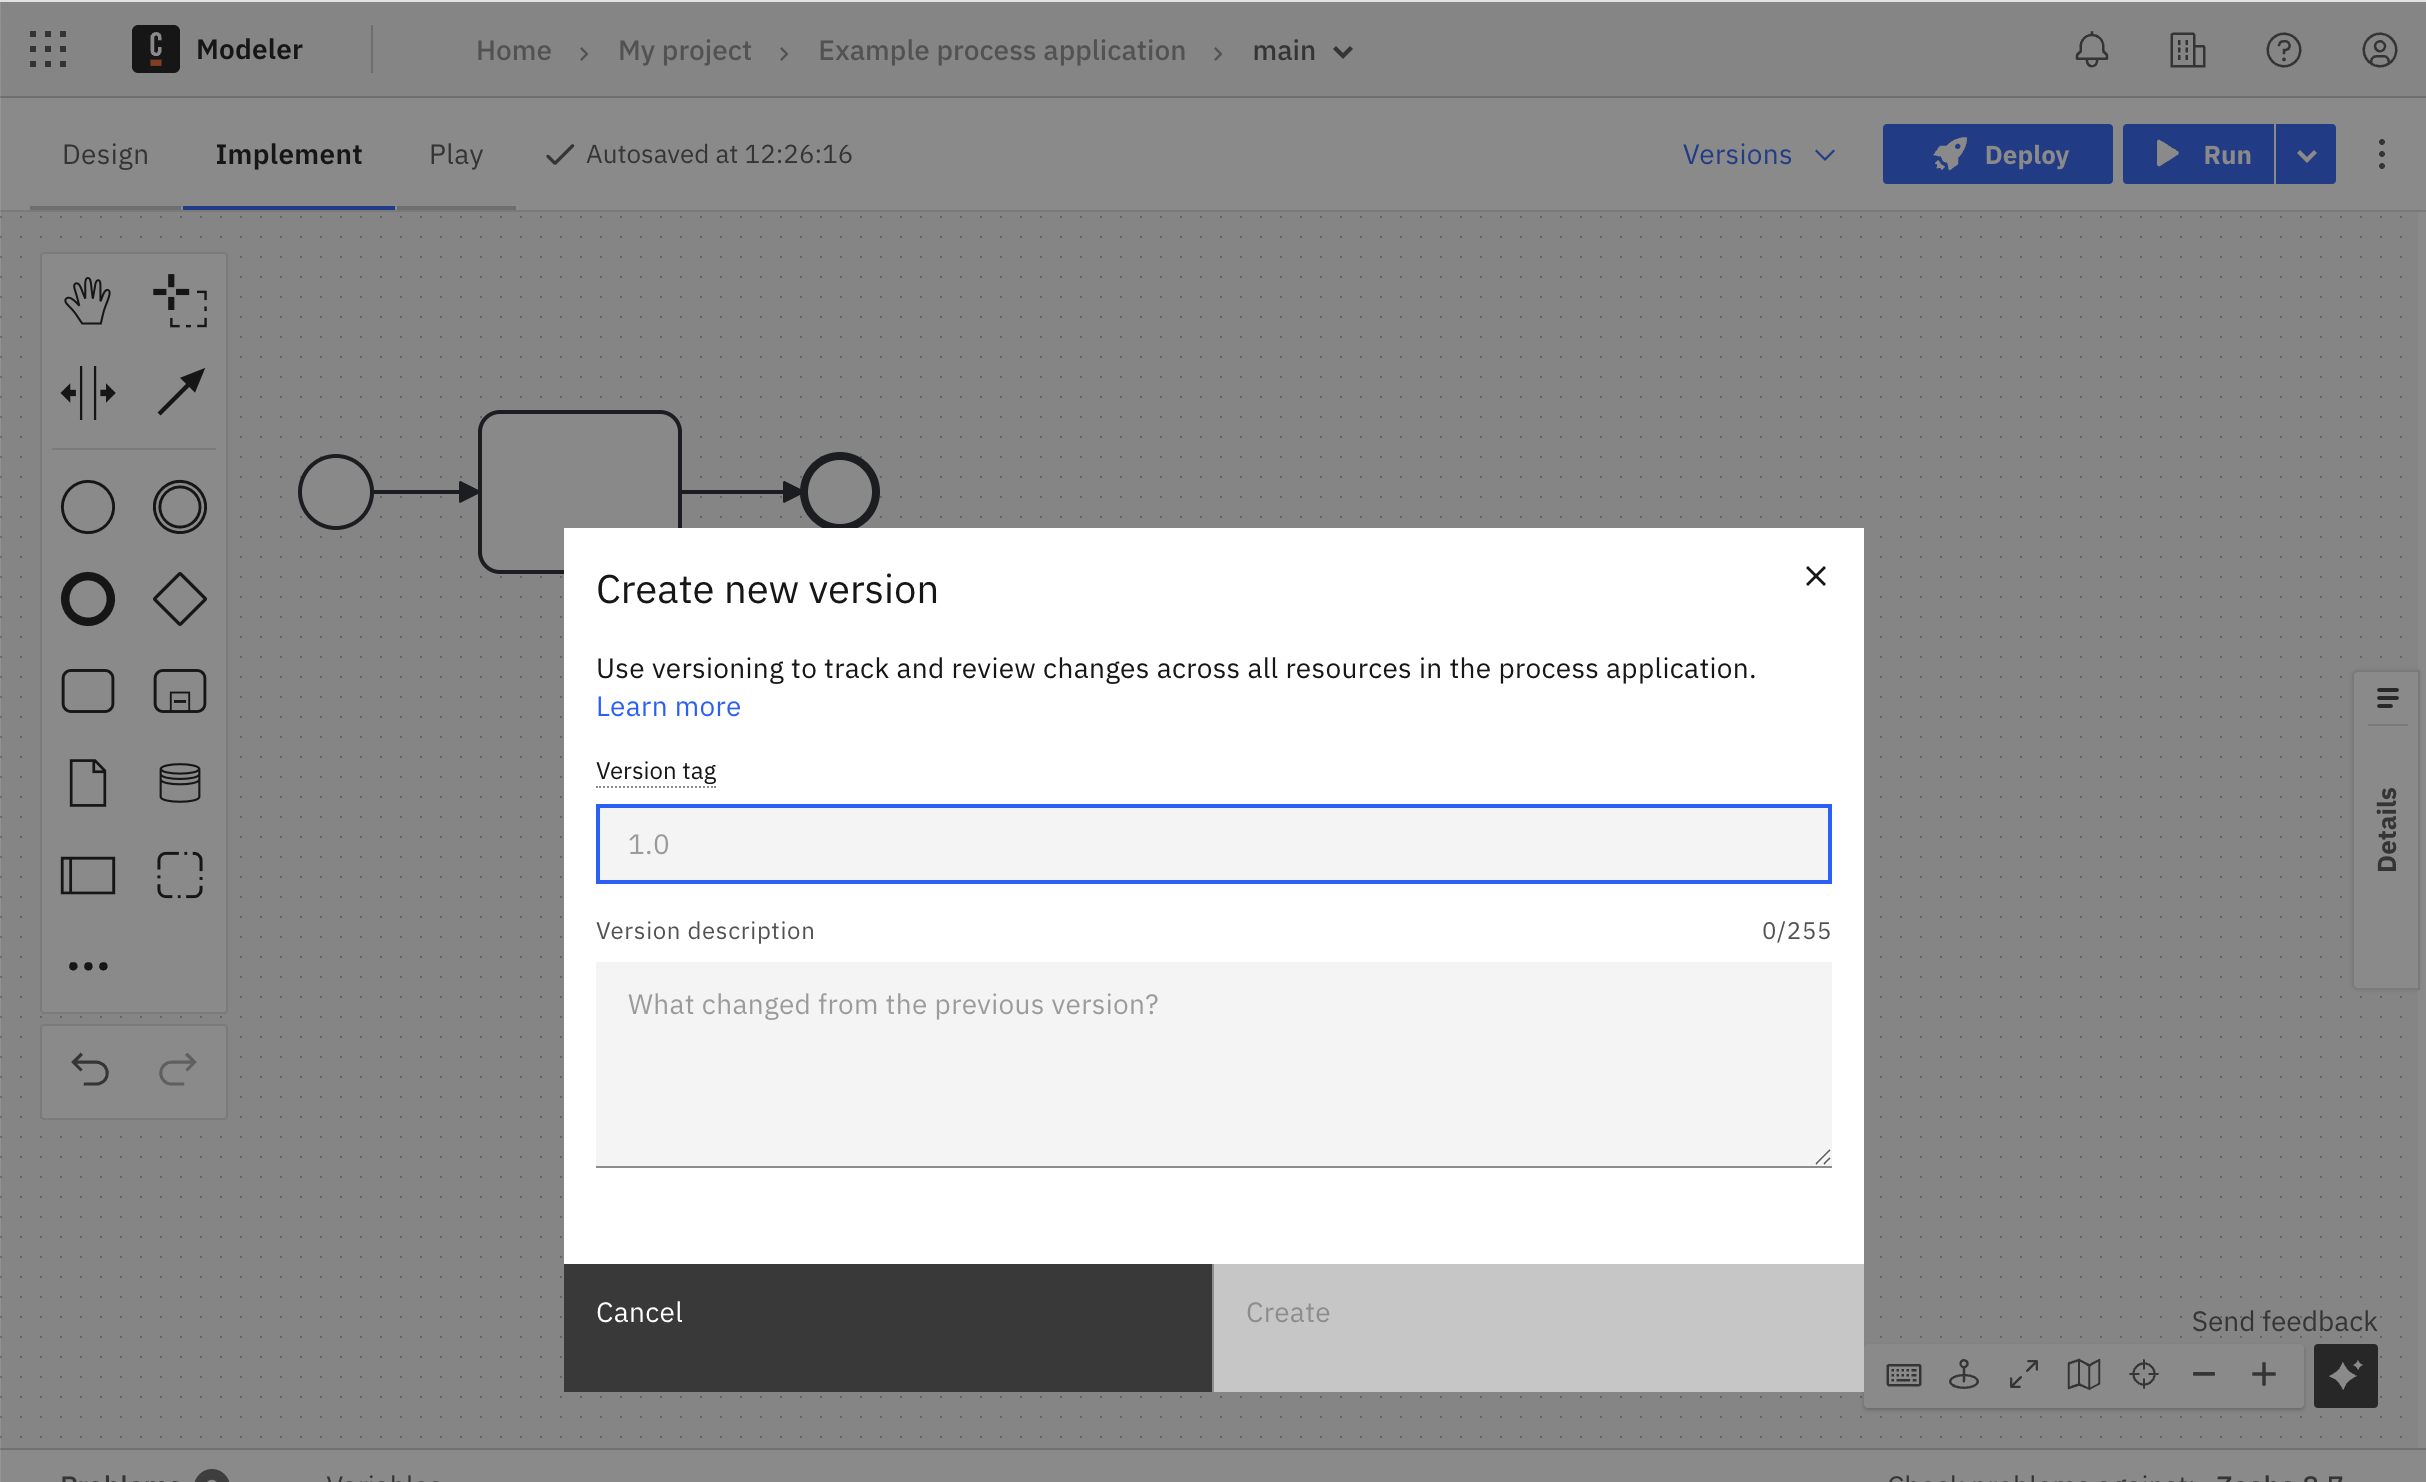Image resolution: width=2426 pixels, height=1482 pixels.
Task: Zoom in using the plus icon
Action: (2263, 1374)
